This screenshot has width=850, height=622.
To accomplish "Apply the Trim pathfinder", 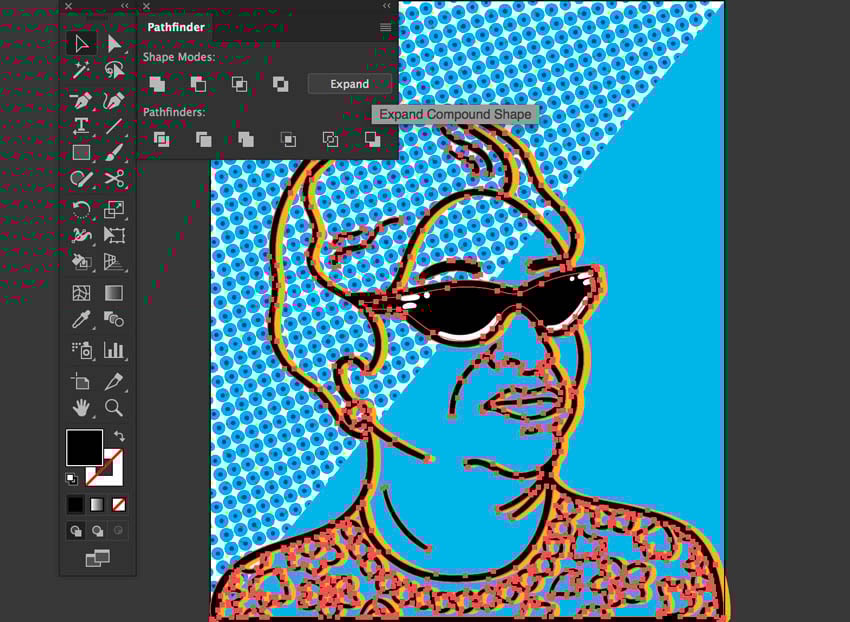I will click(202, 140).
